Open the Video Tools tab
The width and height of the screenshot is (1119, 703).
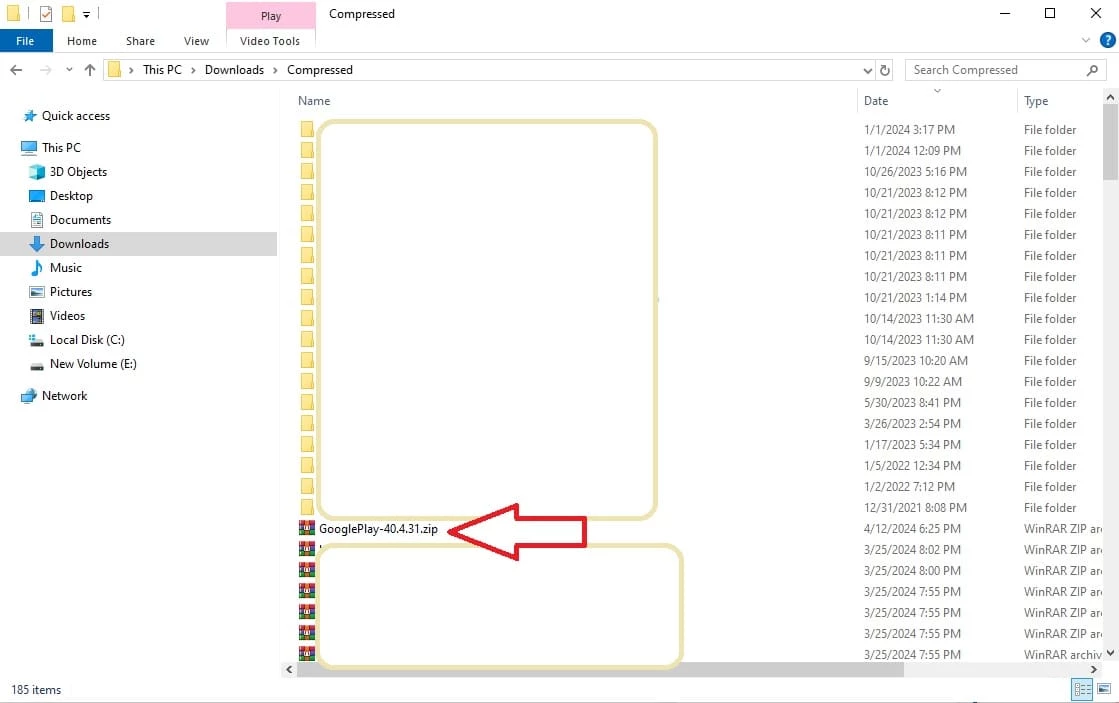click(270, 41)
